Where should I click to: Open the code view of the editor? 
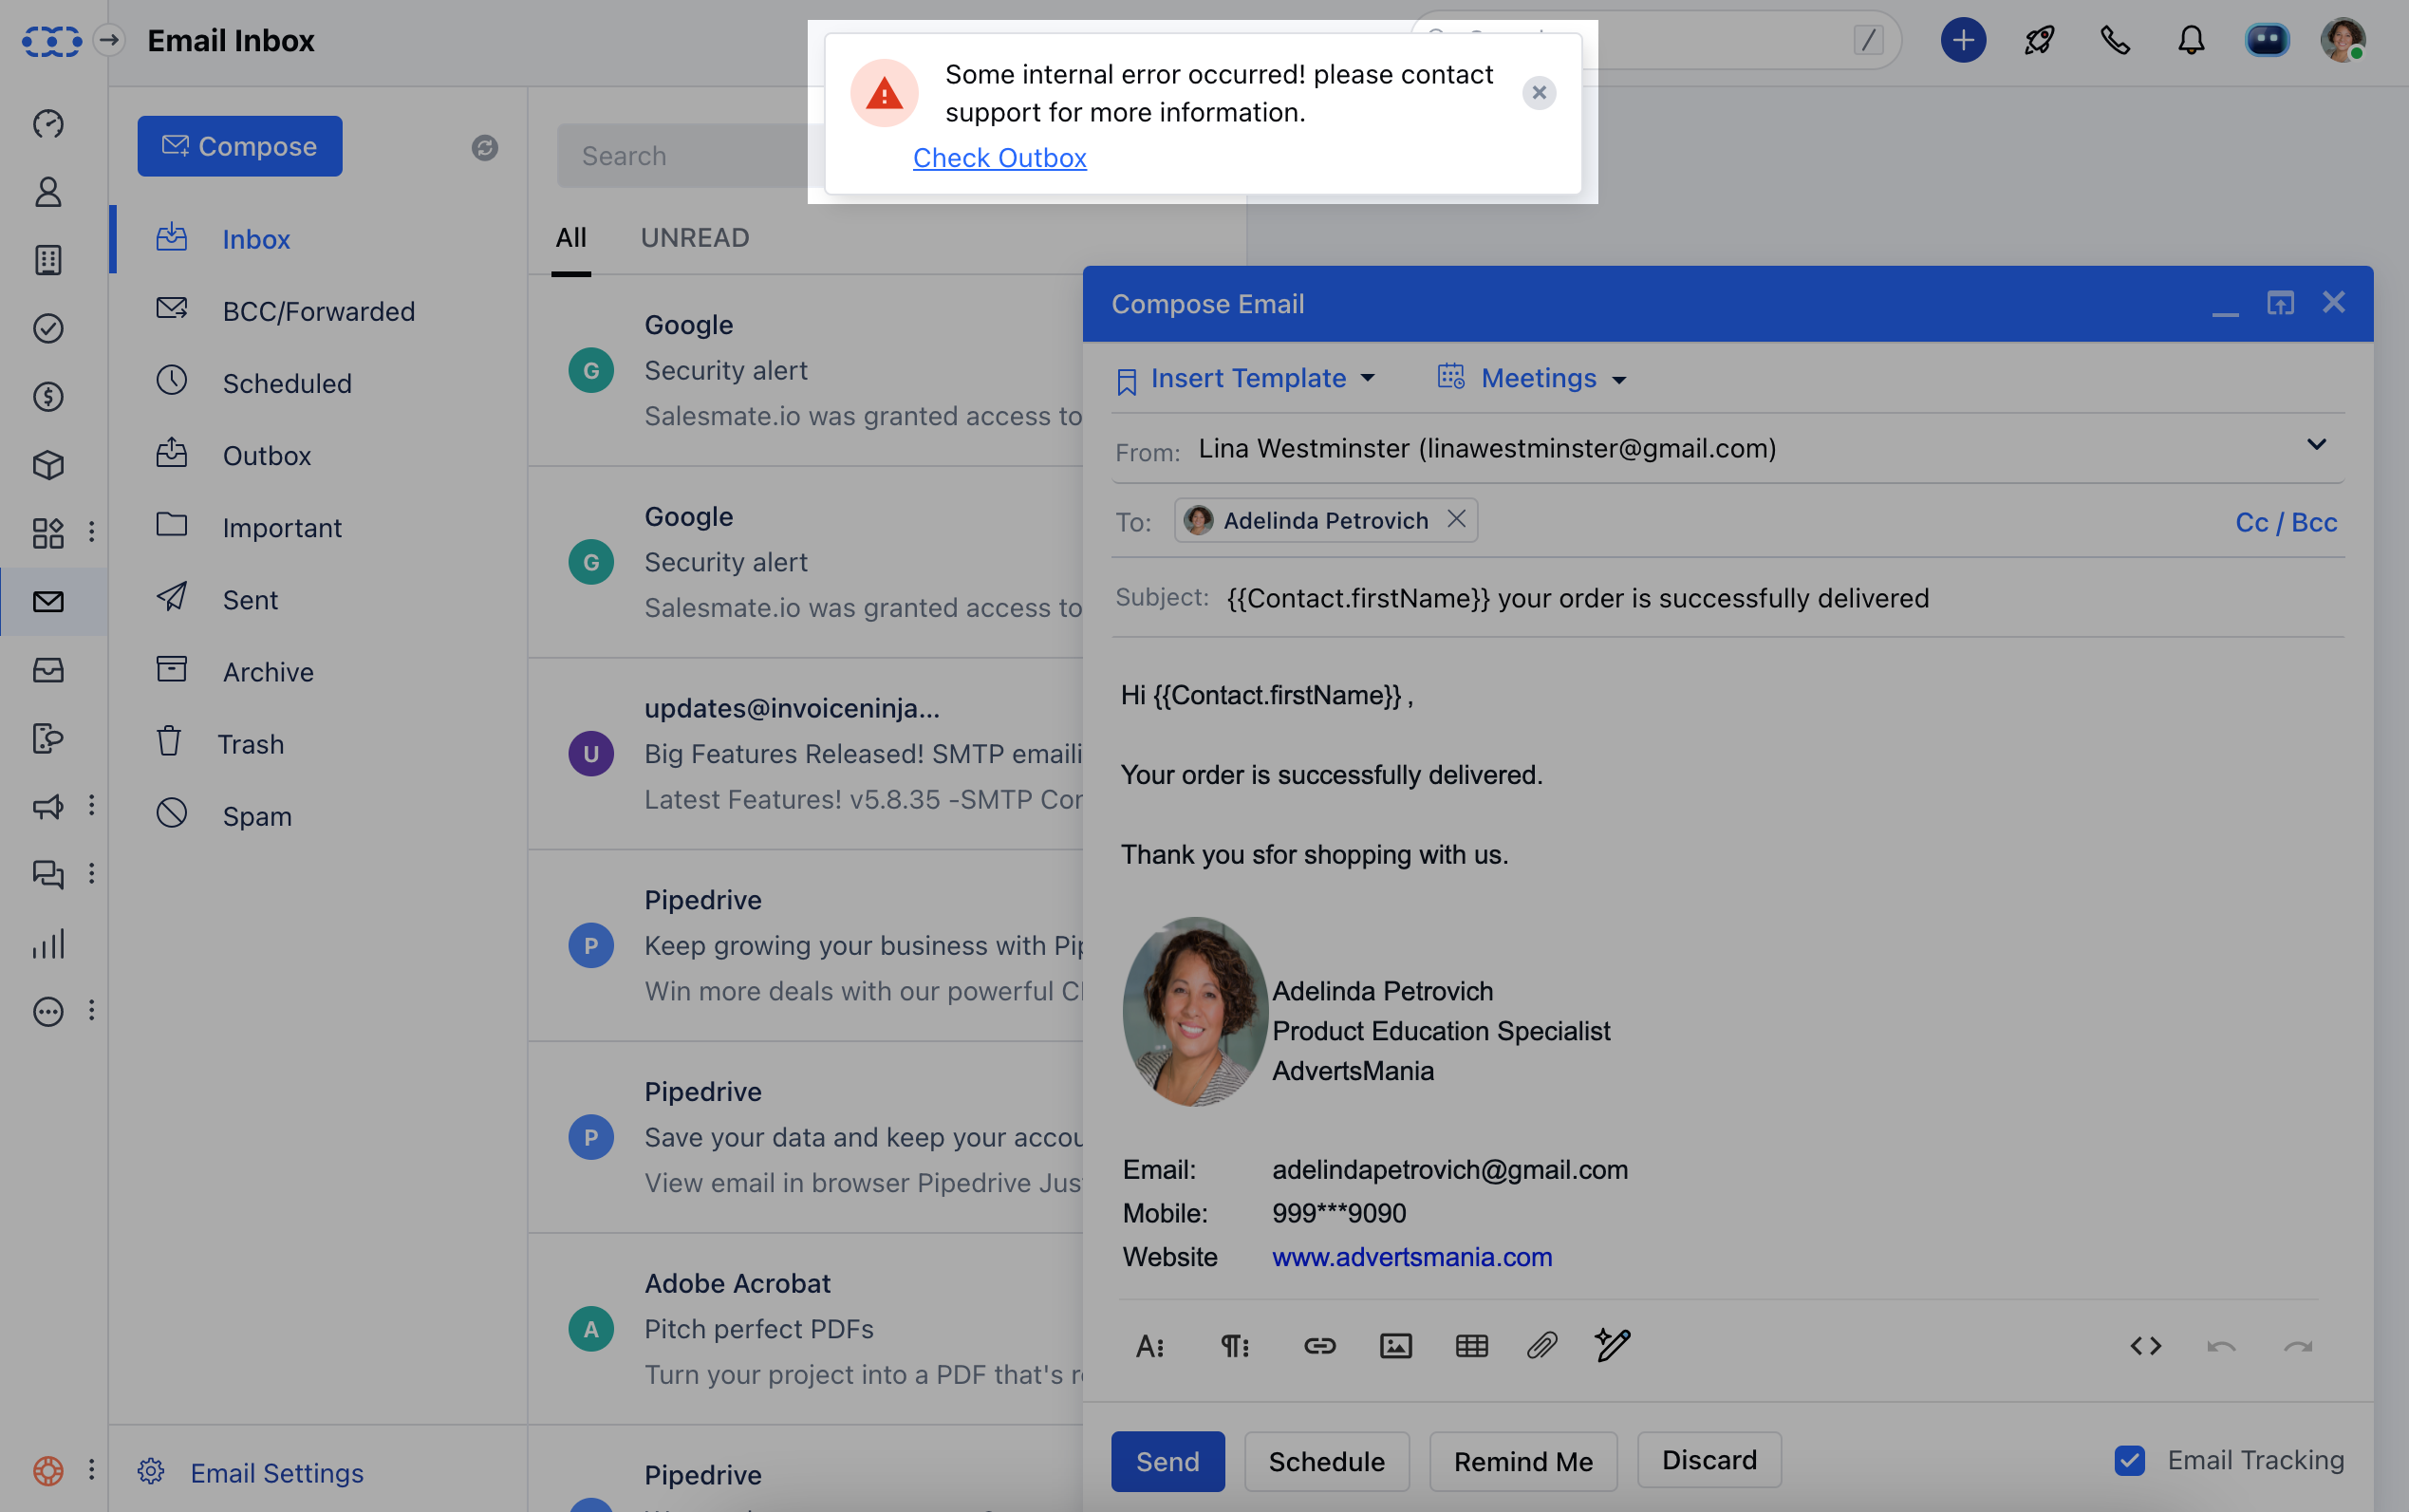2145,1346
